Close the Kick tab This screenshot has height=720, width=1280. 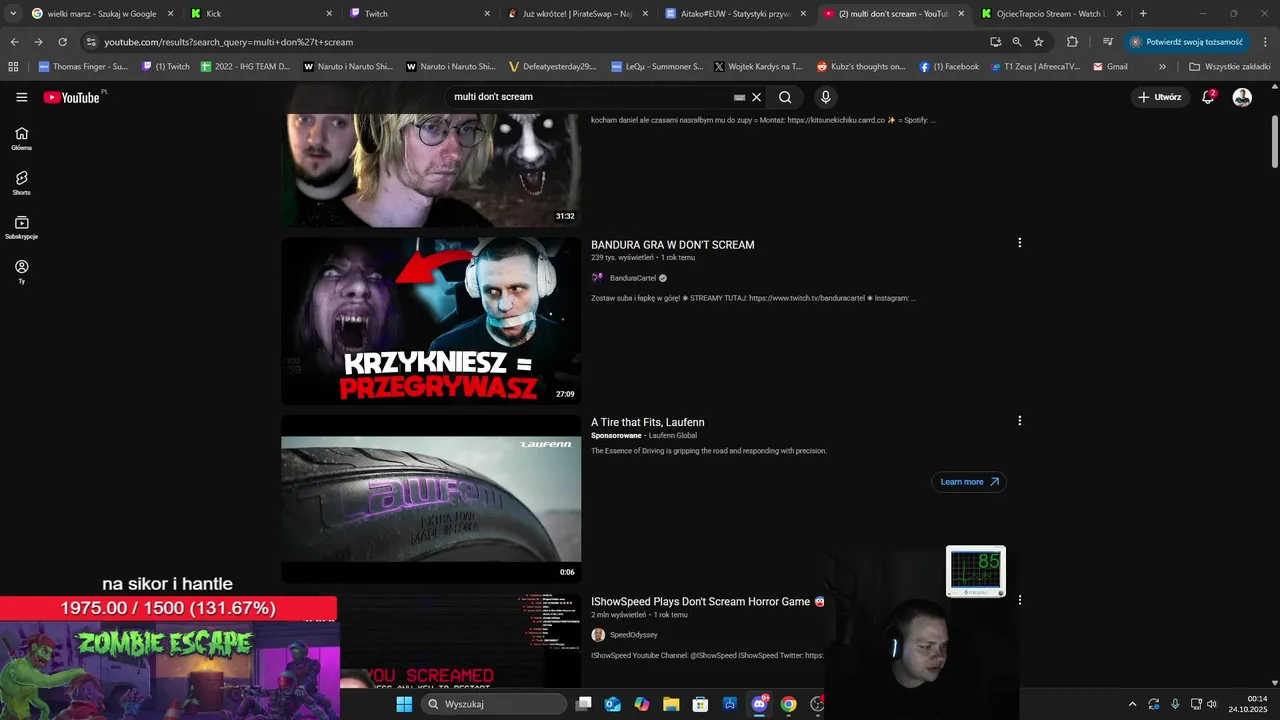click(x=329, y=14)
